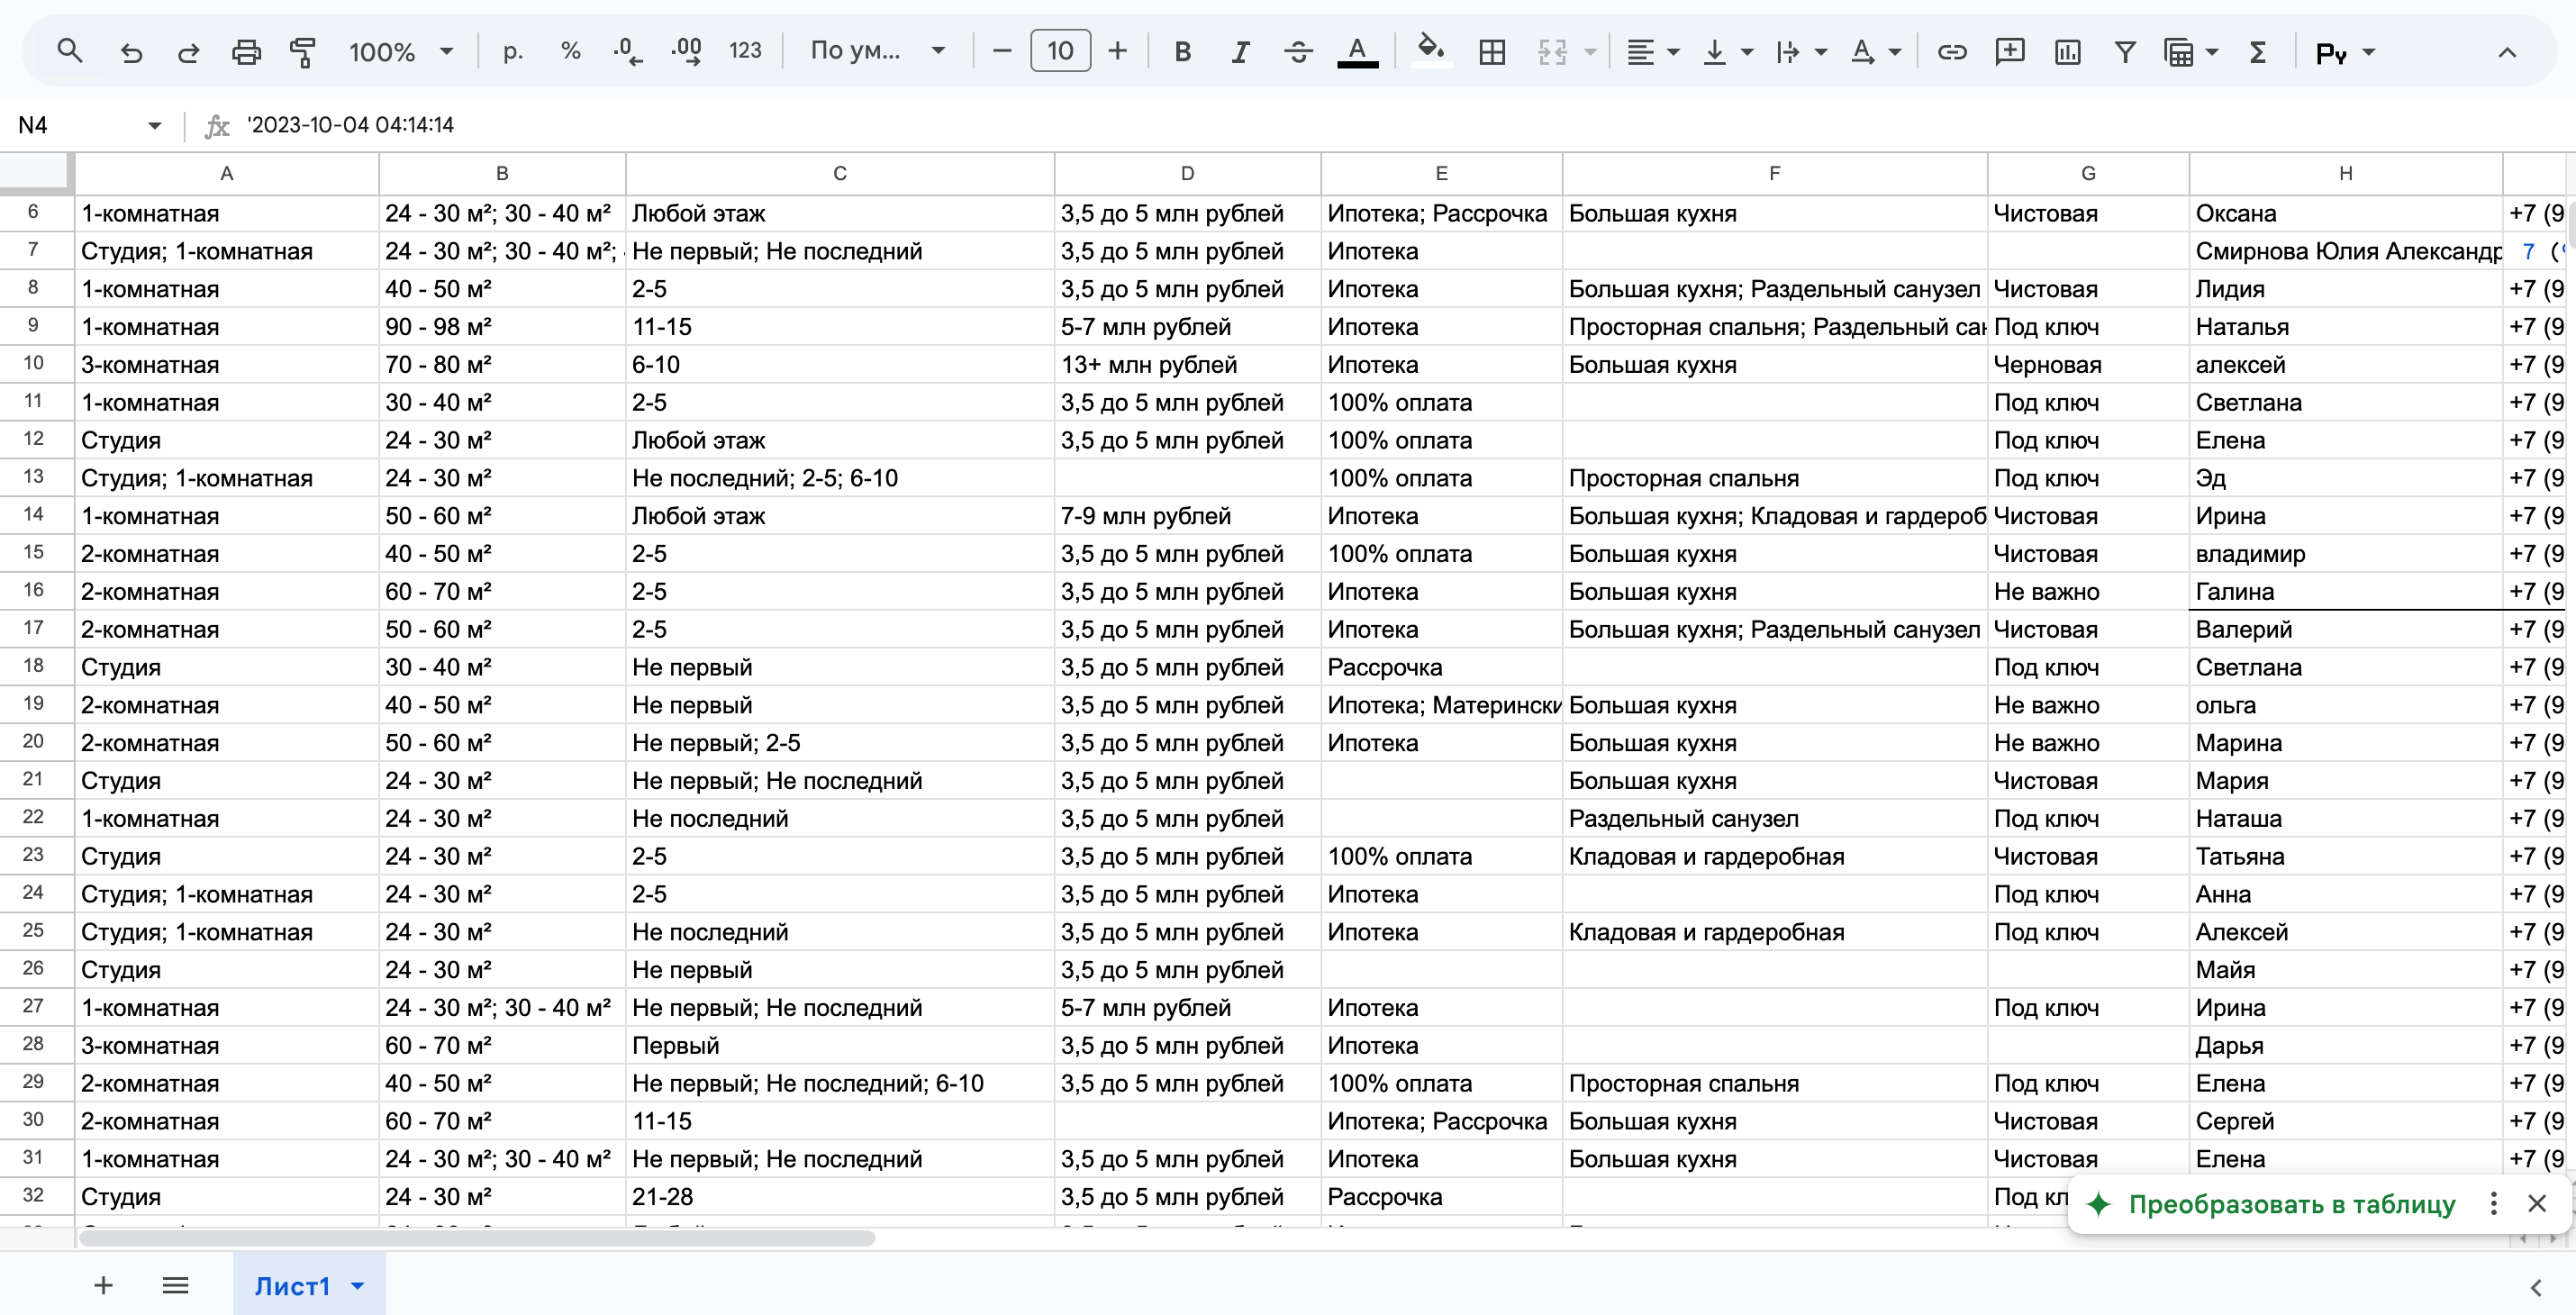Dismiss the convert-to-table popup

pos(2536,1203)
